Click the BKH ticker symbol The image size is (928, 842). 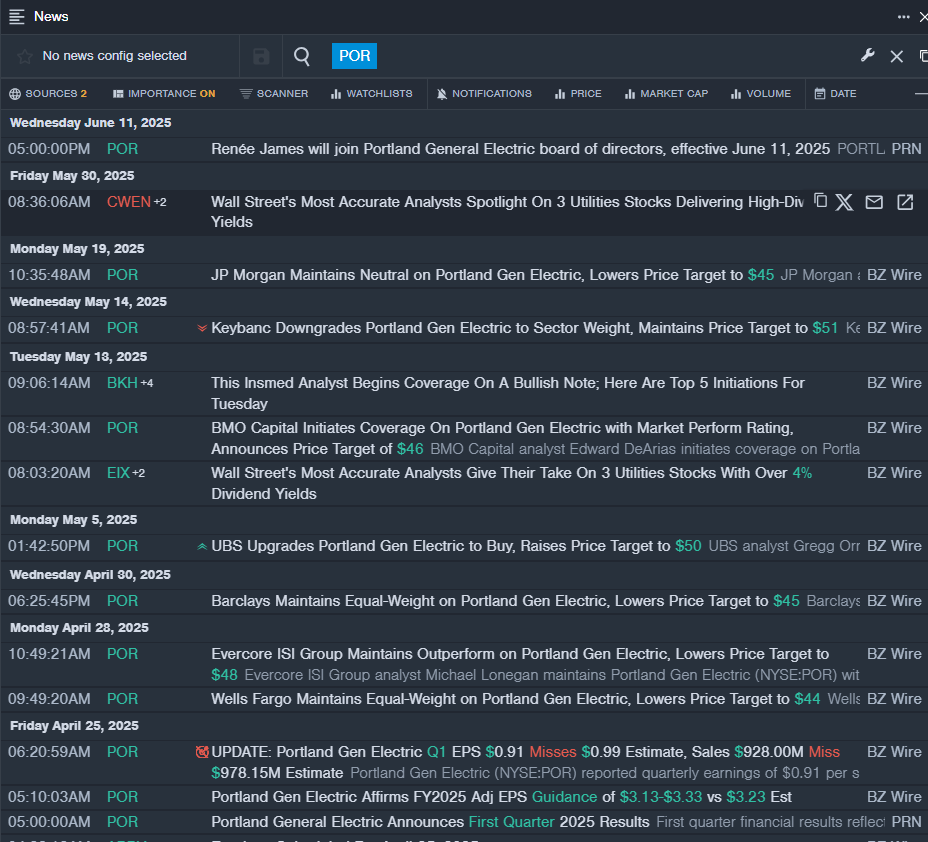pyautogui.click(x=122, y=383)
